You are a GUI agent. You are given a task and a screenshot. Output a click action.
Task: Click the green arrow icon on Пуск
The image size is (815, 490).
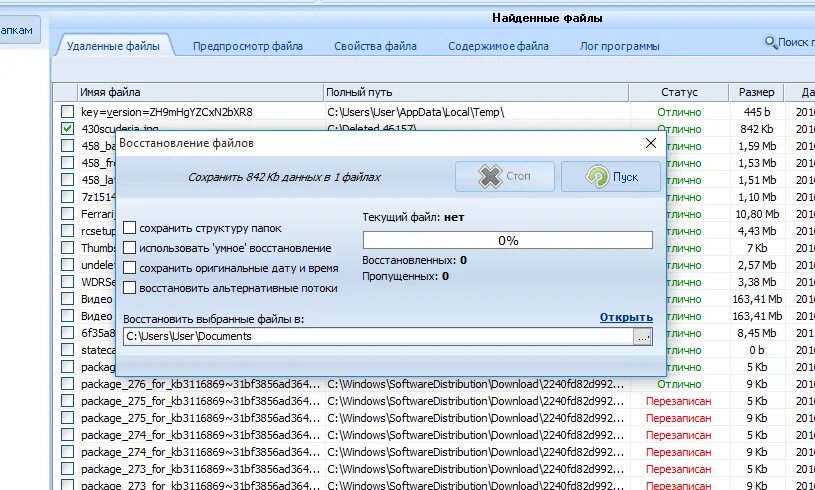(596, 177)
